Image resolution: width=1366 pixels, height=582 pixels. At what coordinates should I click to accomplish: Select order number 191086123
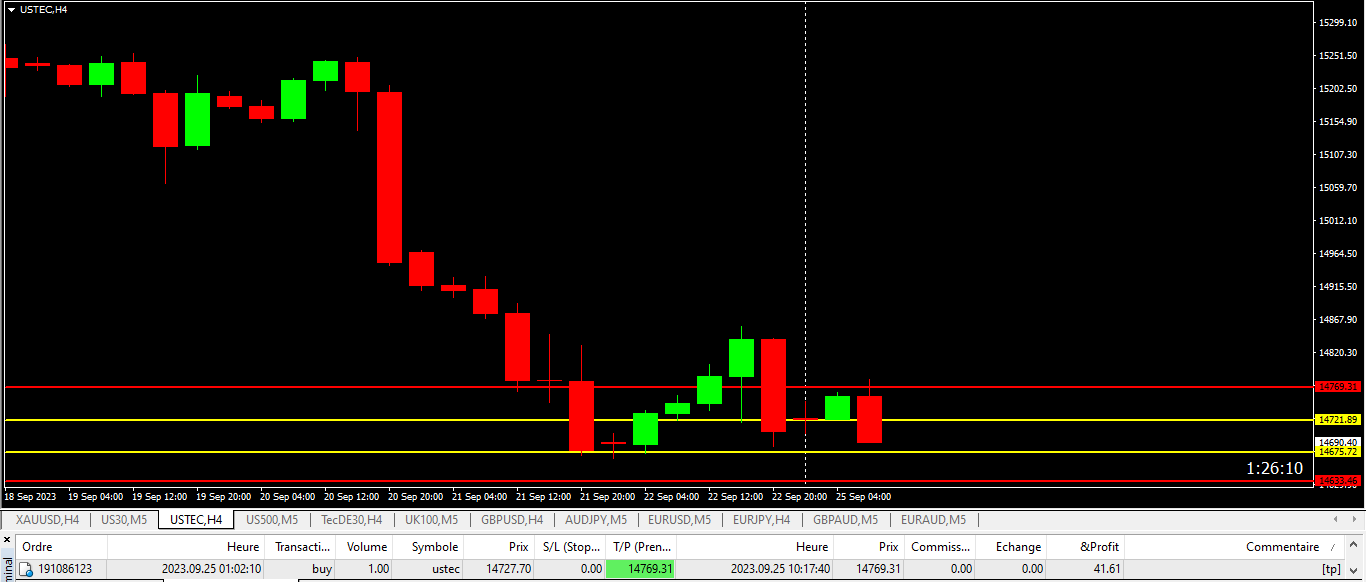tap(65, 569)
